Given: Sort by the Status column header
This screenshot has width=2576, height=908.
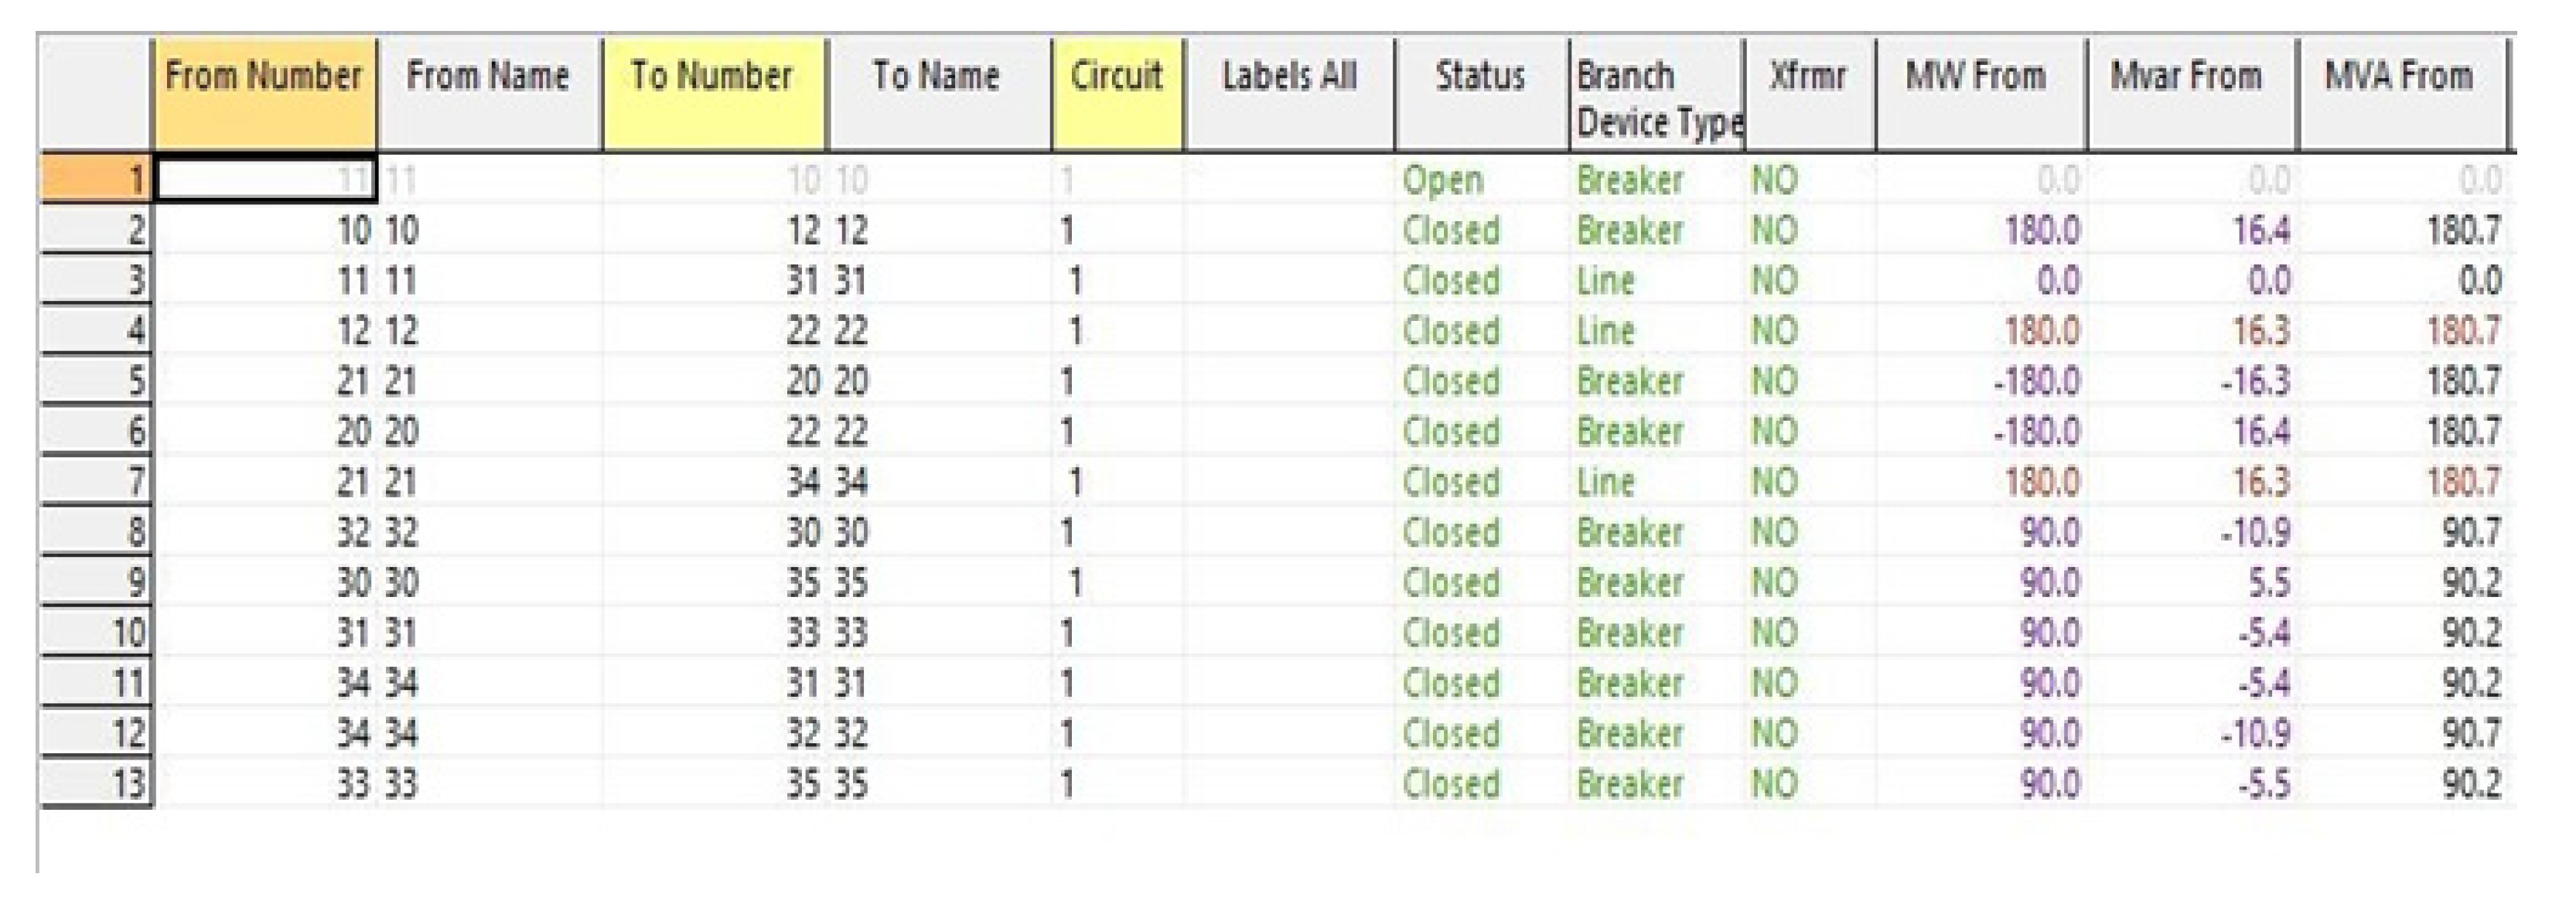Looking at the screenshot, I should pyautogui.click(x=1481, y=96).
